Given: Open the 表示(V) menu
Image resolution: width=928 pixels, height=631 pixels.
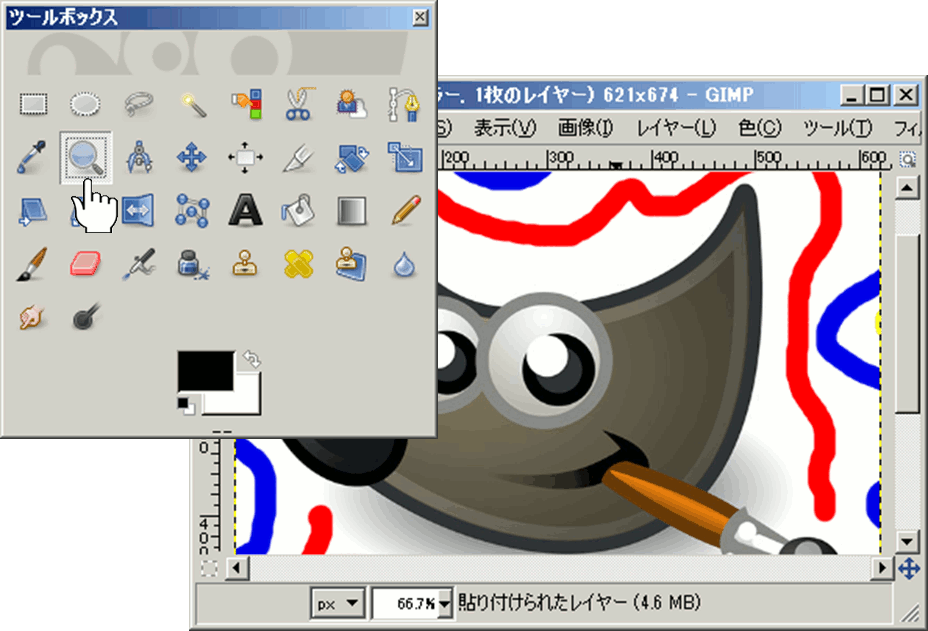Looking at the screenshot, I should coord(504,128).
